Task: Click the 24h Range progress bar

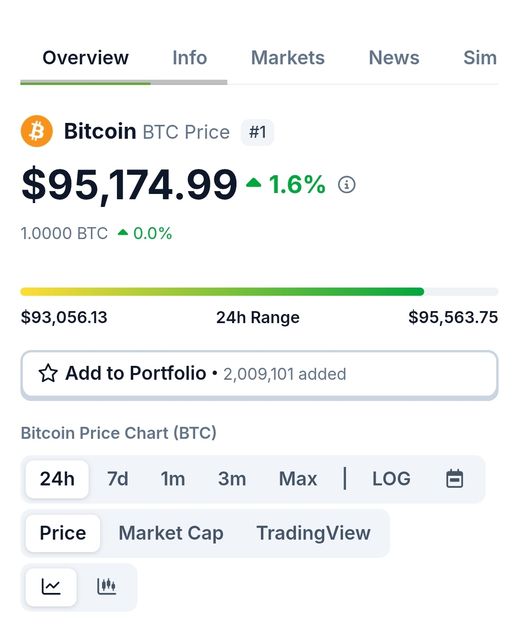Action: pos(260,291)
